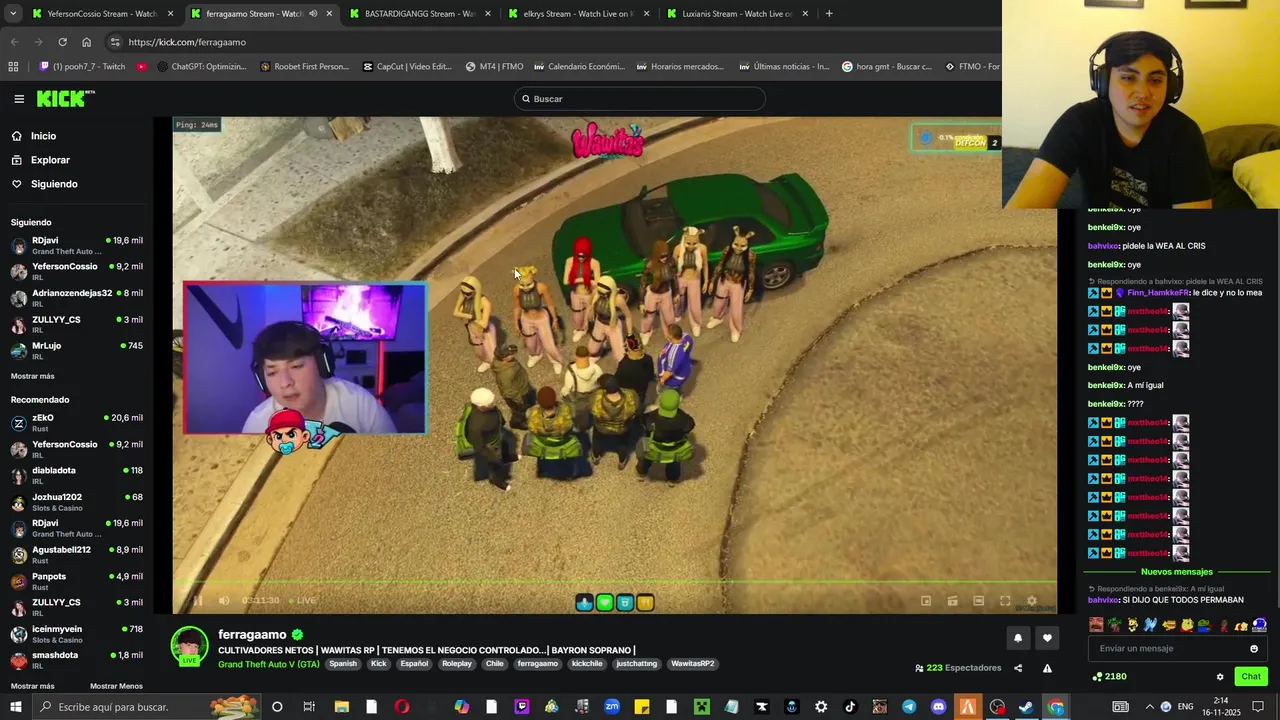Open Grand Theft Auto V (GTA) category
The width and height of the screenshot is (1280, 720).
[269, 664]
